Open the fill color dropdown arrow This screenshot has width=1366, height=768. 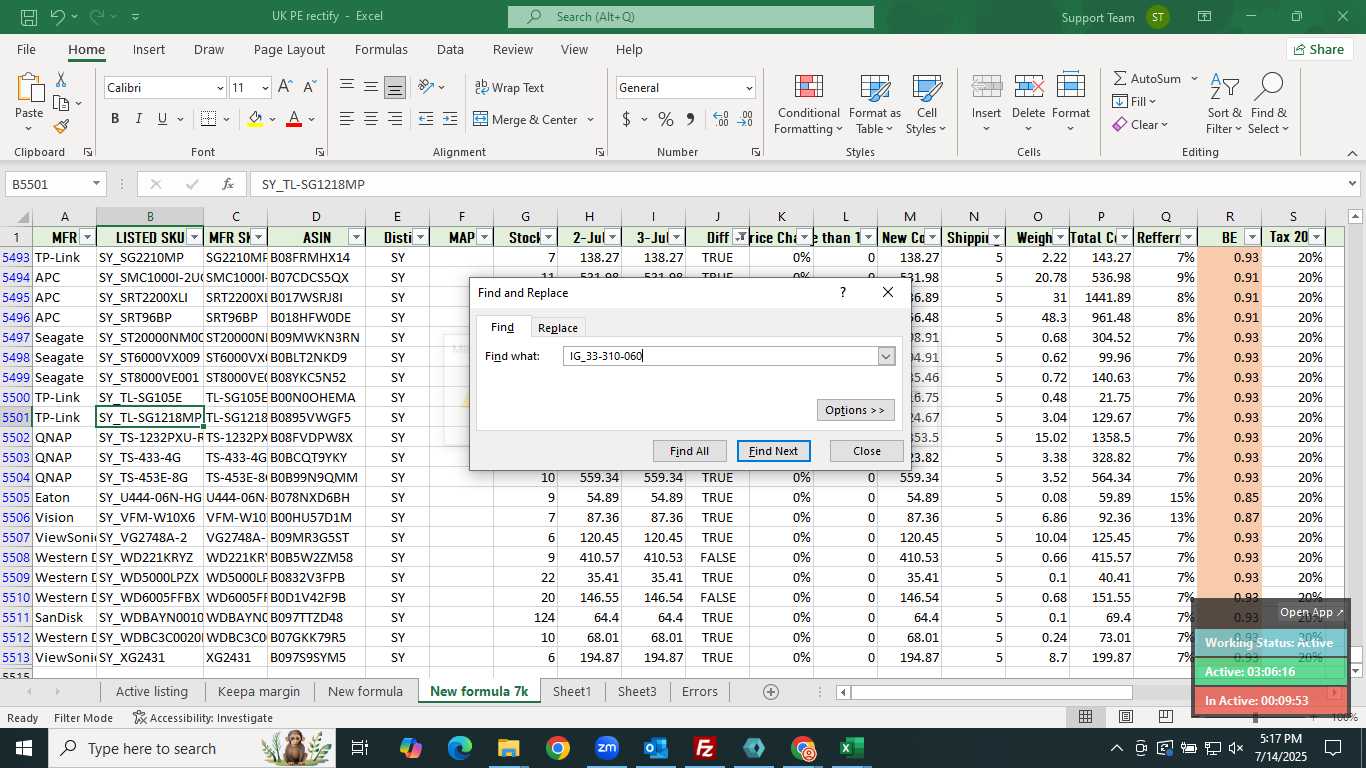272,119
